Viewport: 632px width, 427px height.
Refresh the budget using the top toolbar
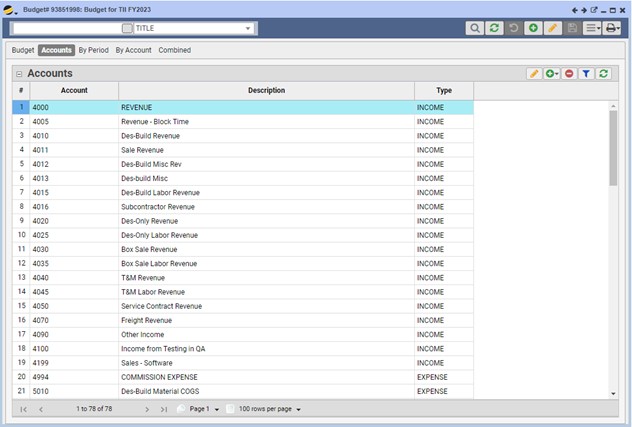click(494, 29)
